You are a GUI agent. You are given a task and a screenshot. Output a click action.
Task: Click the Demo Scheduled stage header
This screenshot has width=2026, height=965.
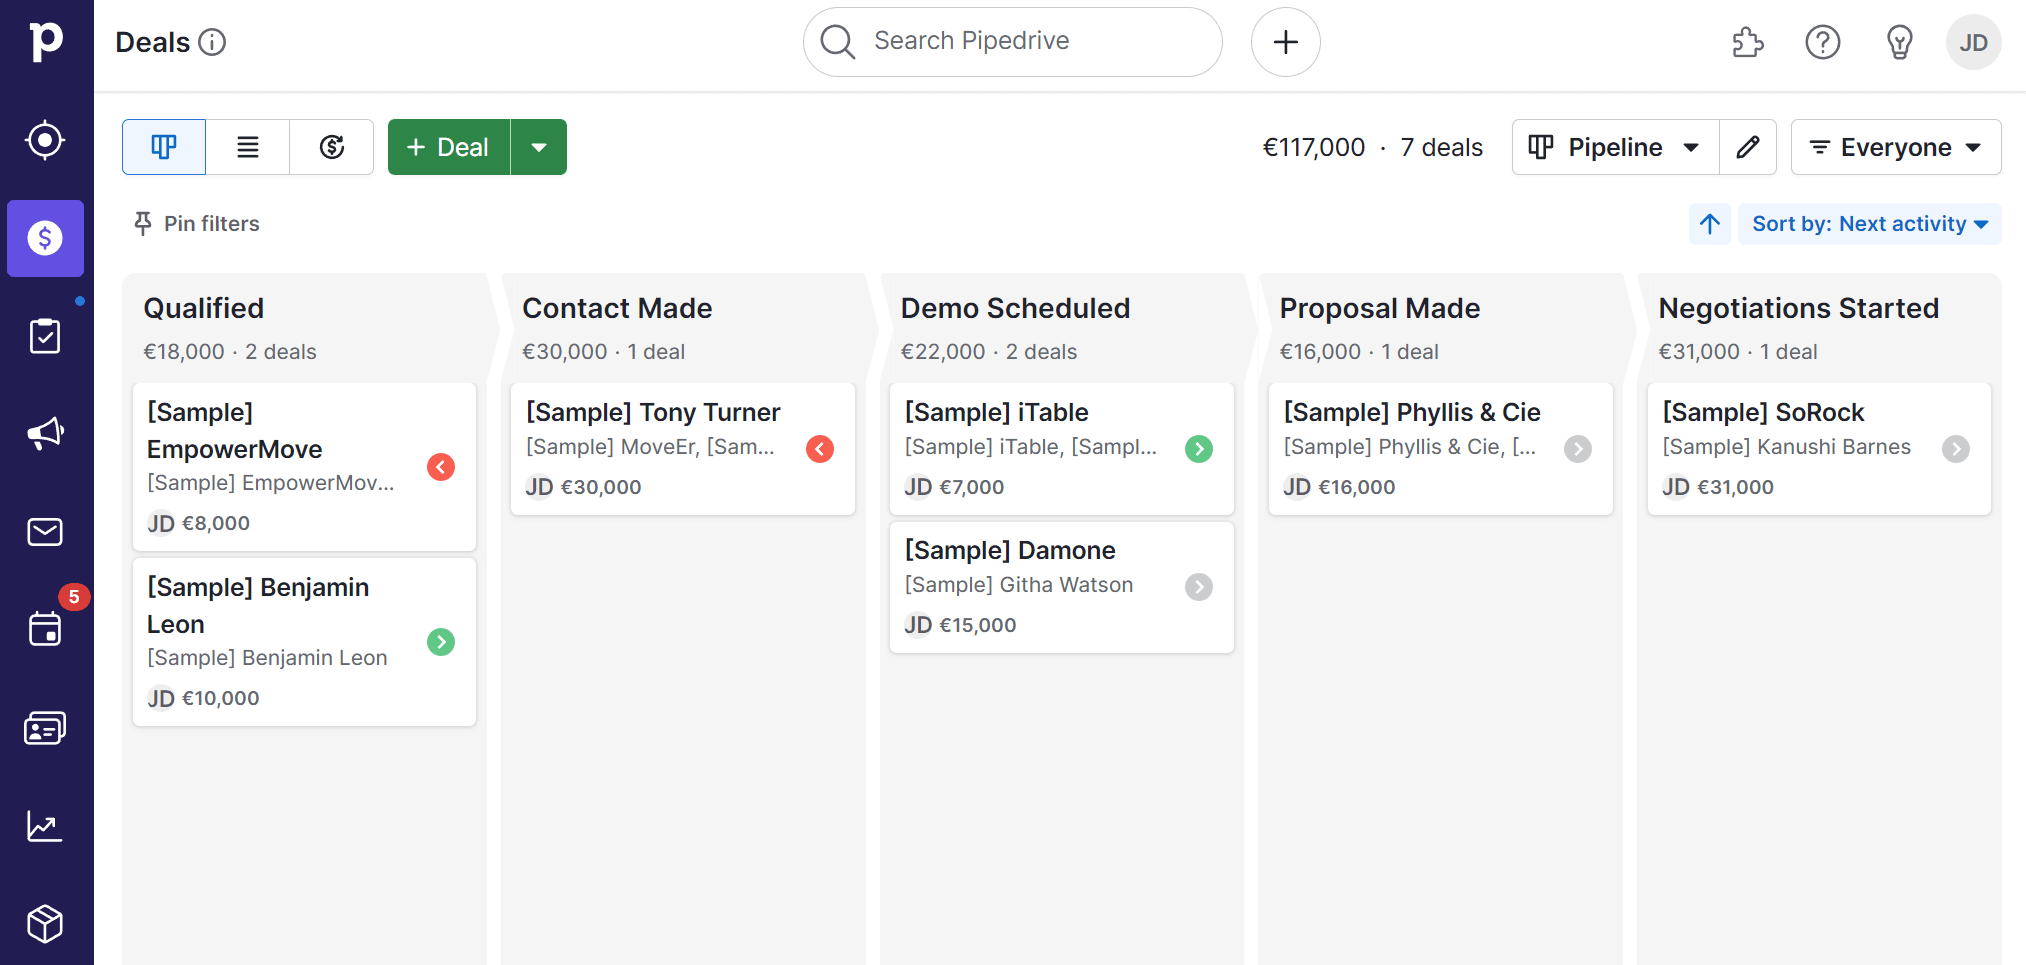1015,308
